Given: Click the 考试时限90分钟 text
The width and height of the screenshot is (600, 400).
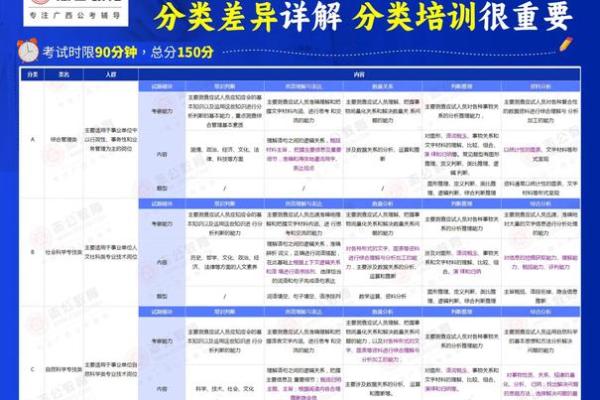Looking at the screenshot, I should [x=90, y=52].
